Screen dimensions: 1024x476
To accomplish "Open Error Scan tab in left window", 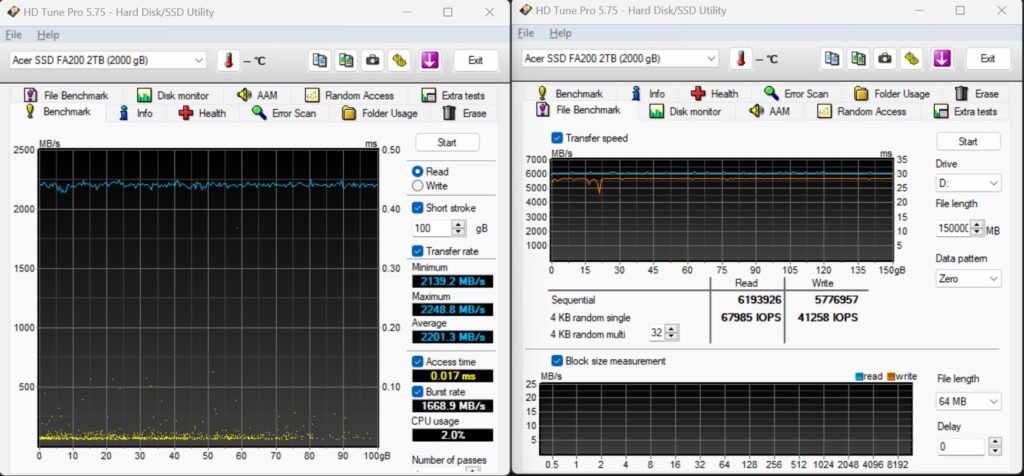I will [284, 113].
